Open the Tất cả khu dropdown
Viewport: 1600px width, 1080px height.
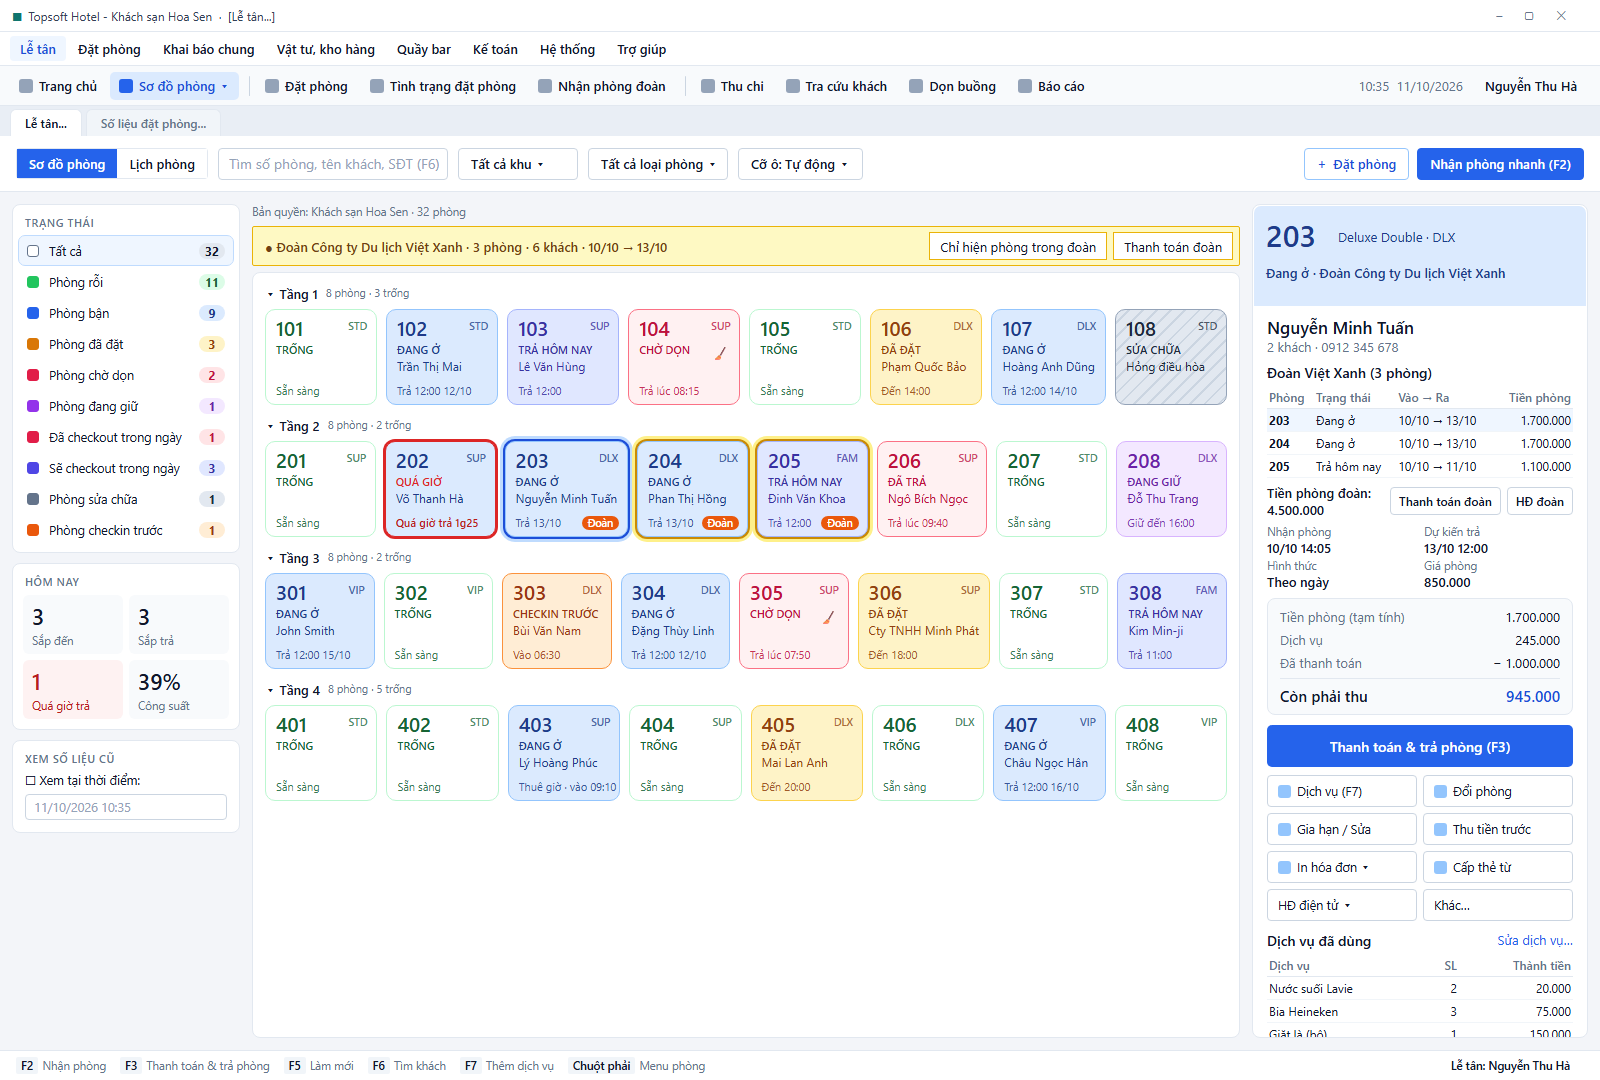(x=518, y=164)
